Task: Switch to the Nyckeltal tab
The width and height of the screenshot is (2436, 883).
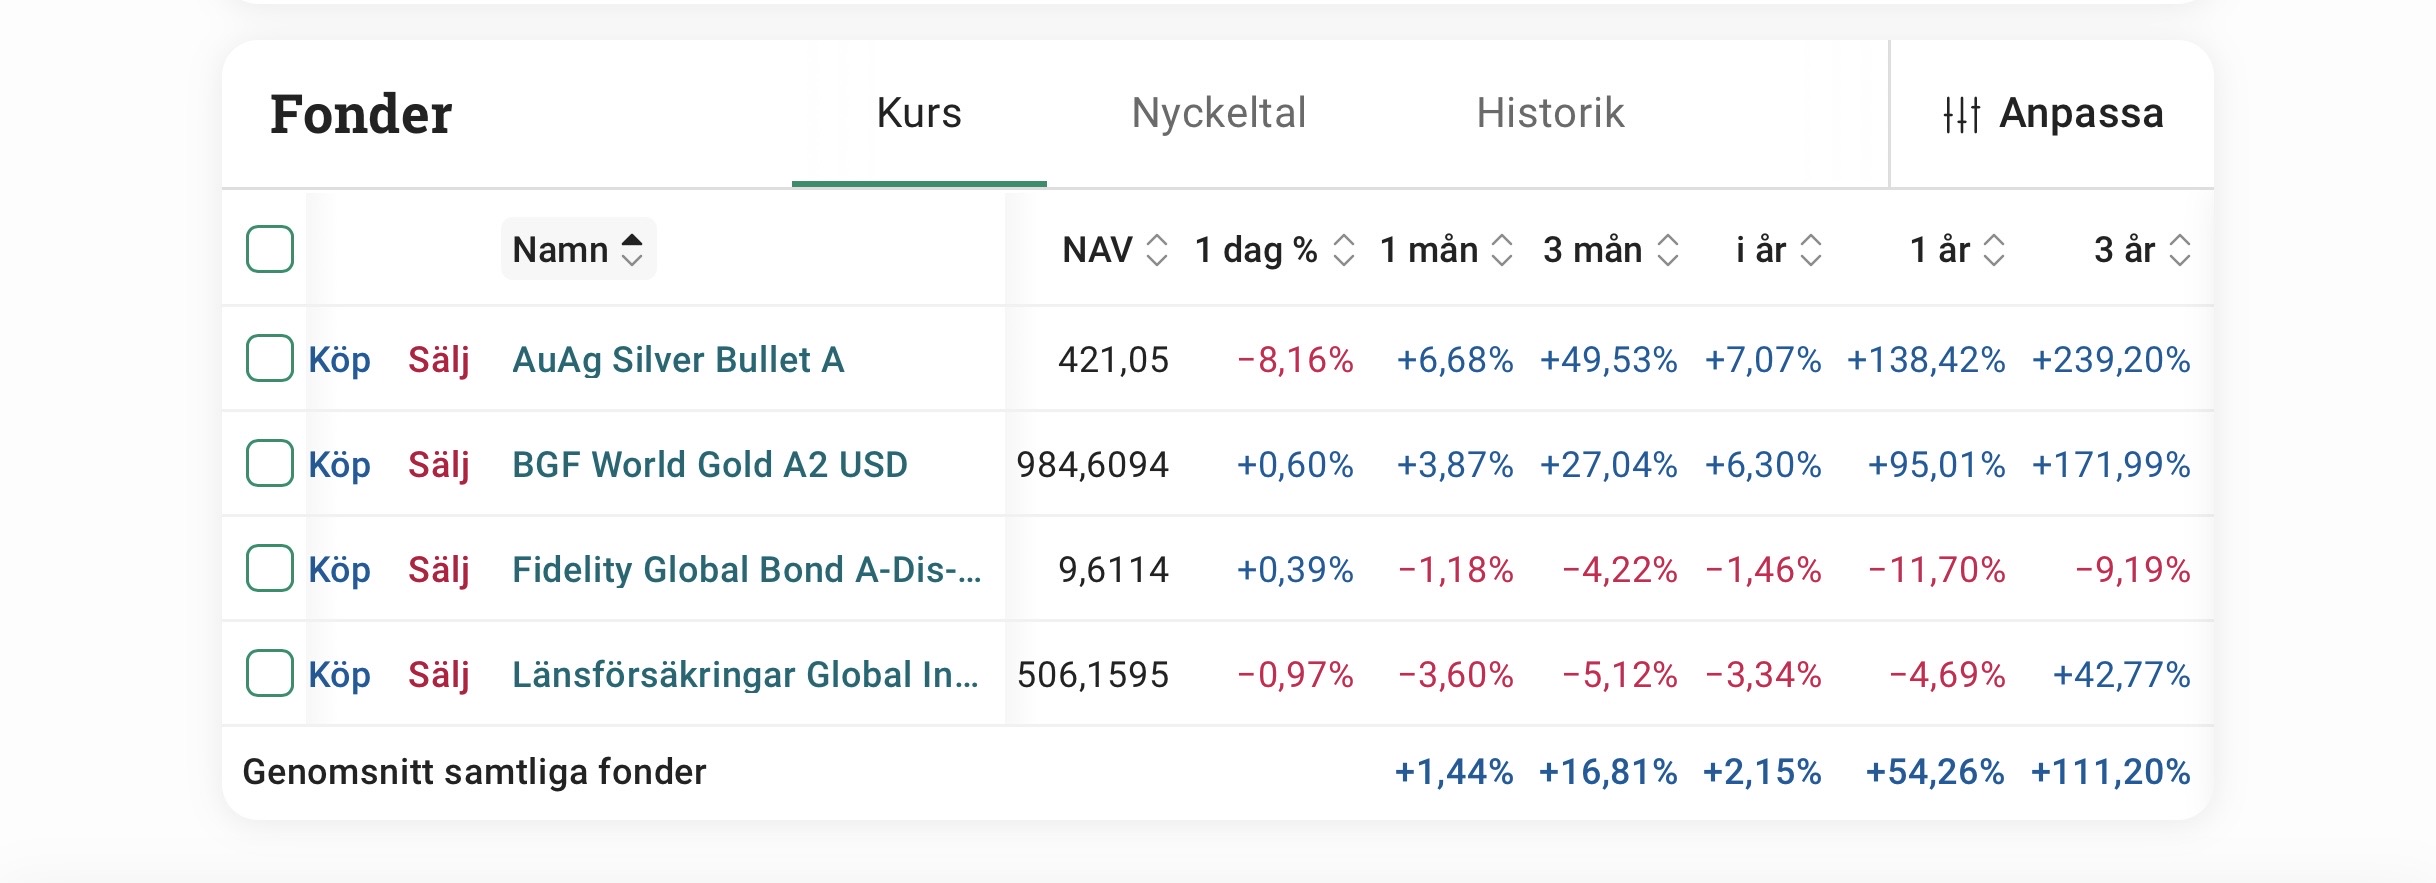Action: tap(1218, 113)
